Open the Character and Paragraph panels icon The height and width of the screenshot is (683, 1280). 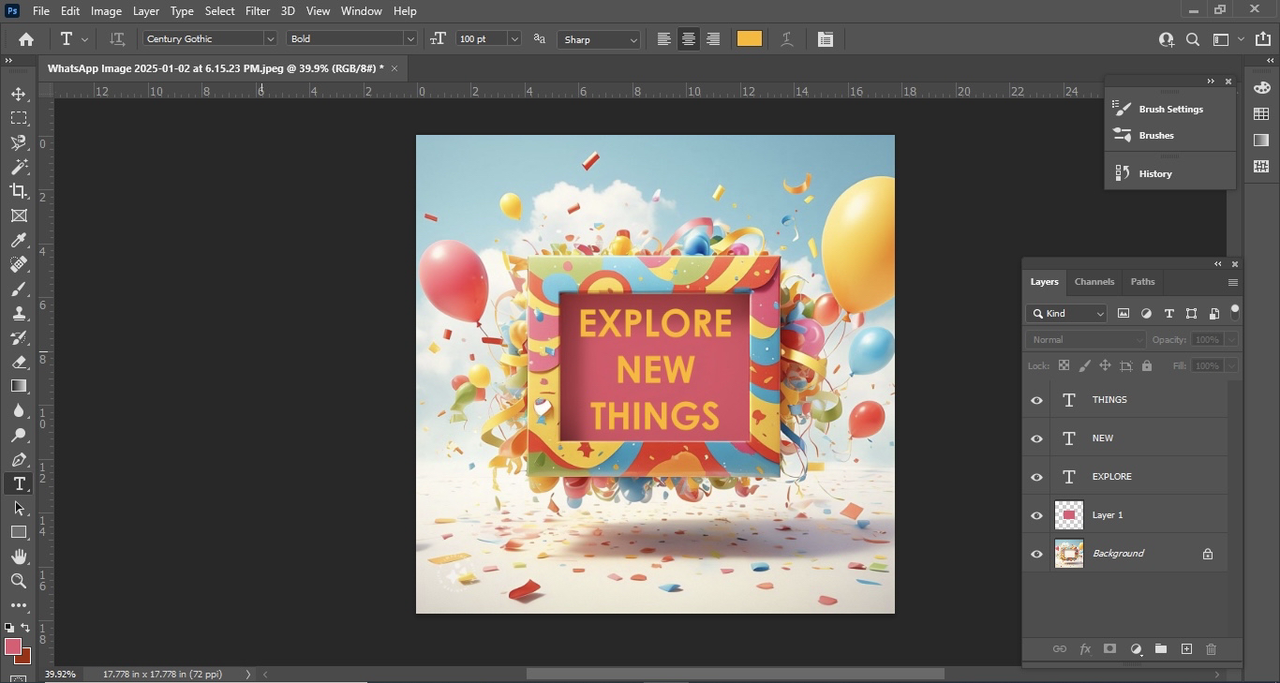[x=825, y=39]
